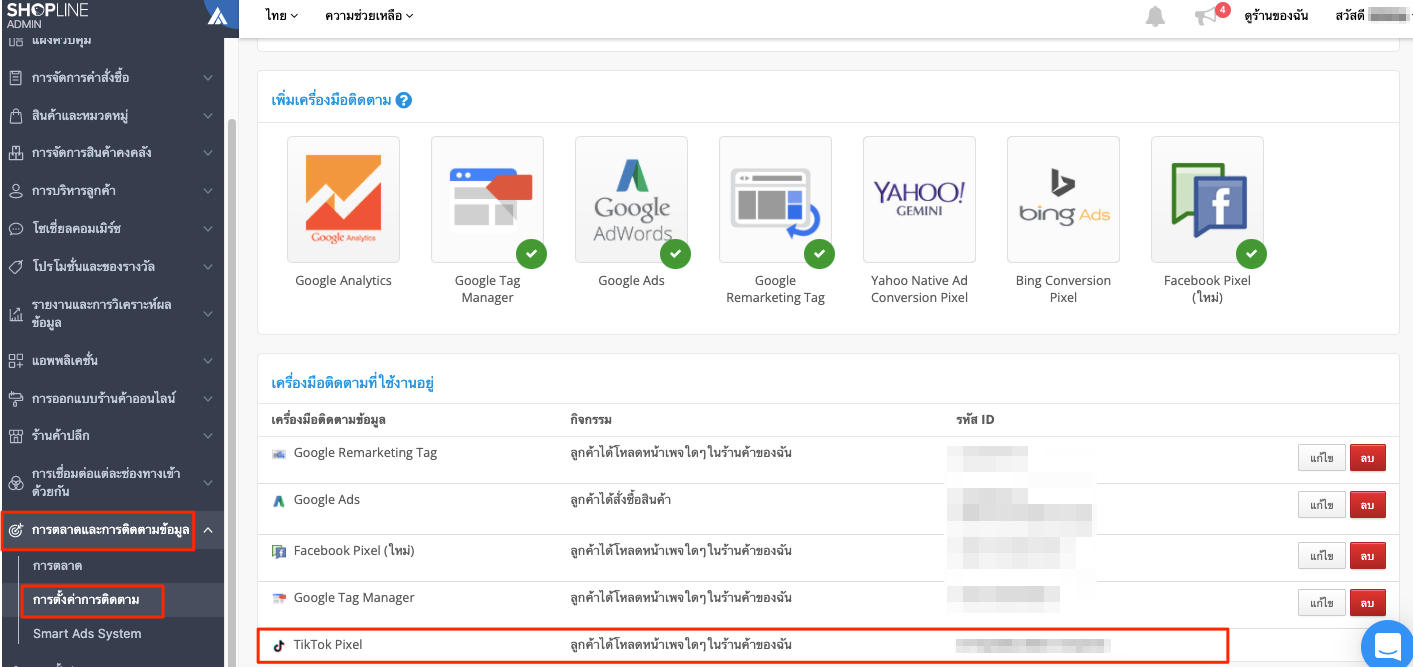Edit the Facebook Pixel tracker

1322,556
